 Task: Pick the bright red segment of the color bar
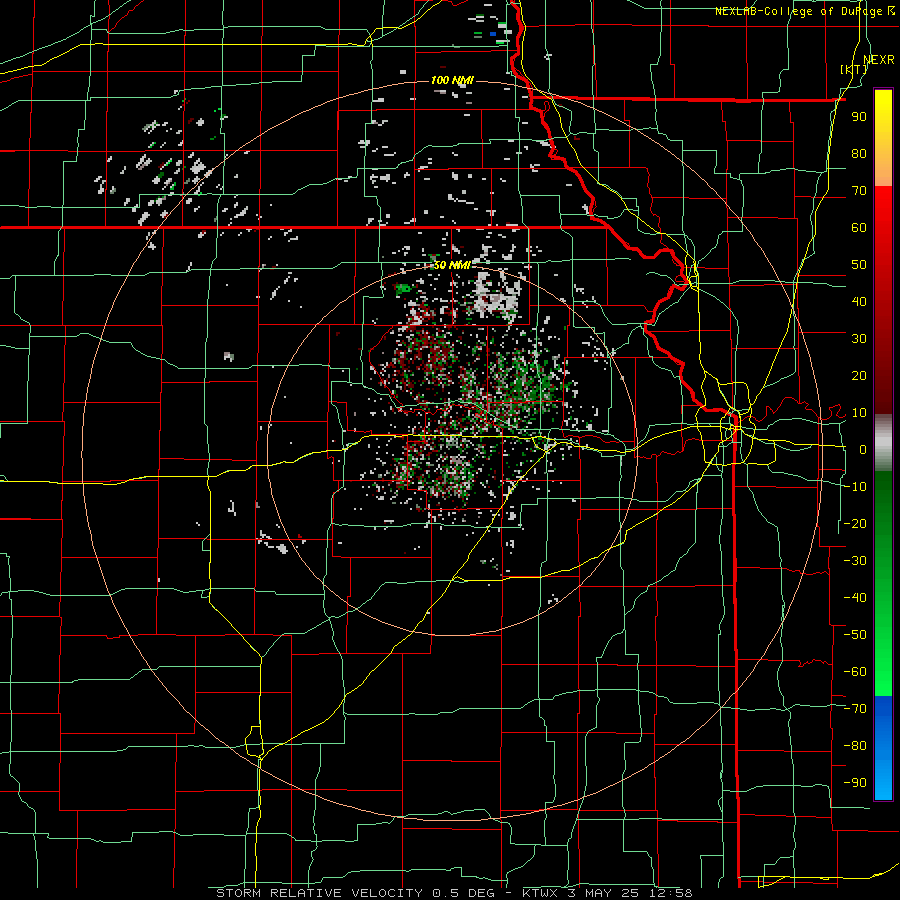coord(883,224)
